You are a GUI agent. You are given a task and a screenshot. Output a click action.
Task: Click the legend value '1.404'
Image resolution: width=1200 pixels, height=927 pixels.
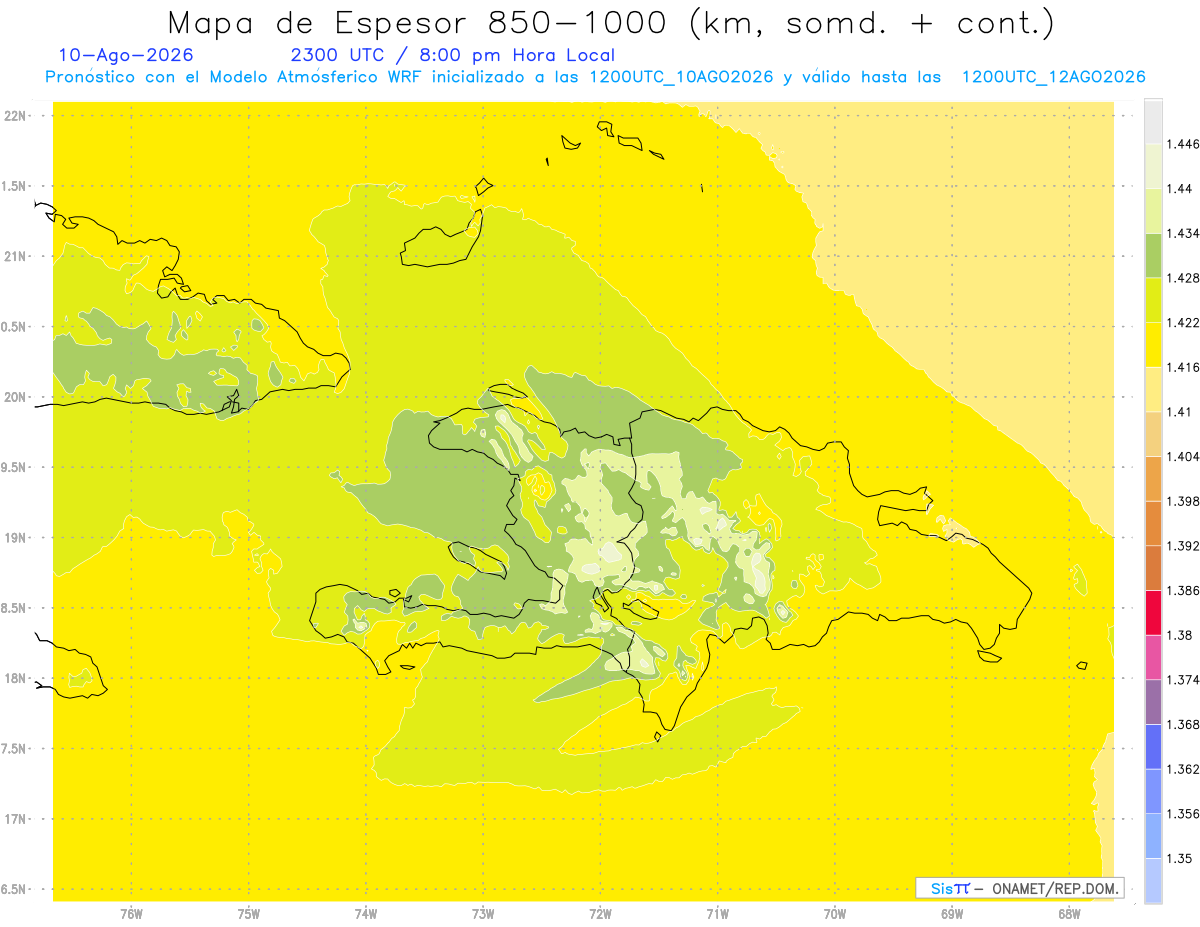point(1183,456)
